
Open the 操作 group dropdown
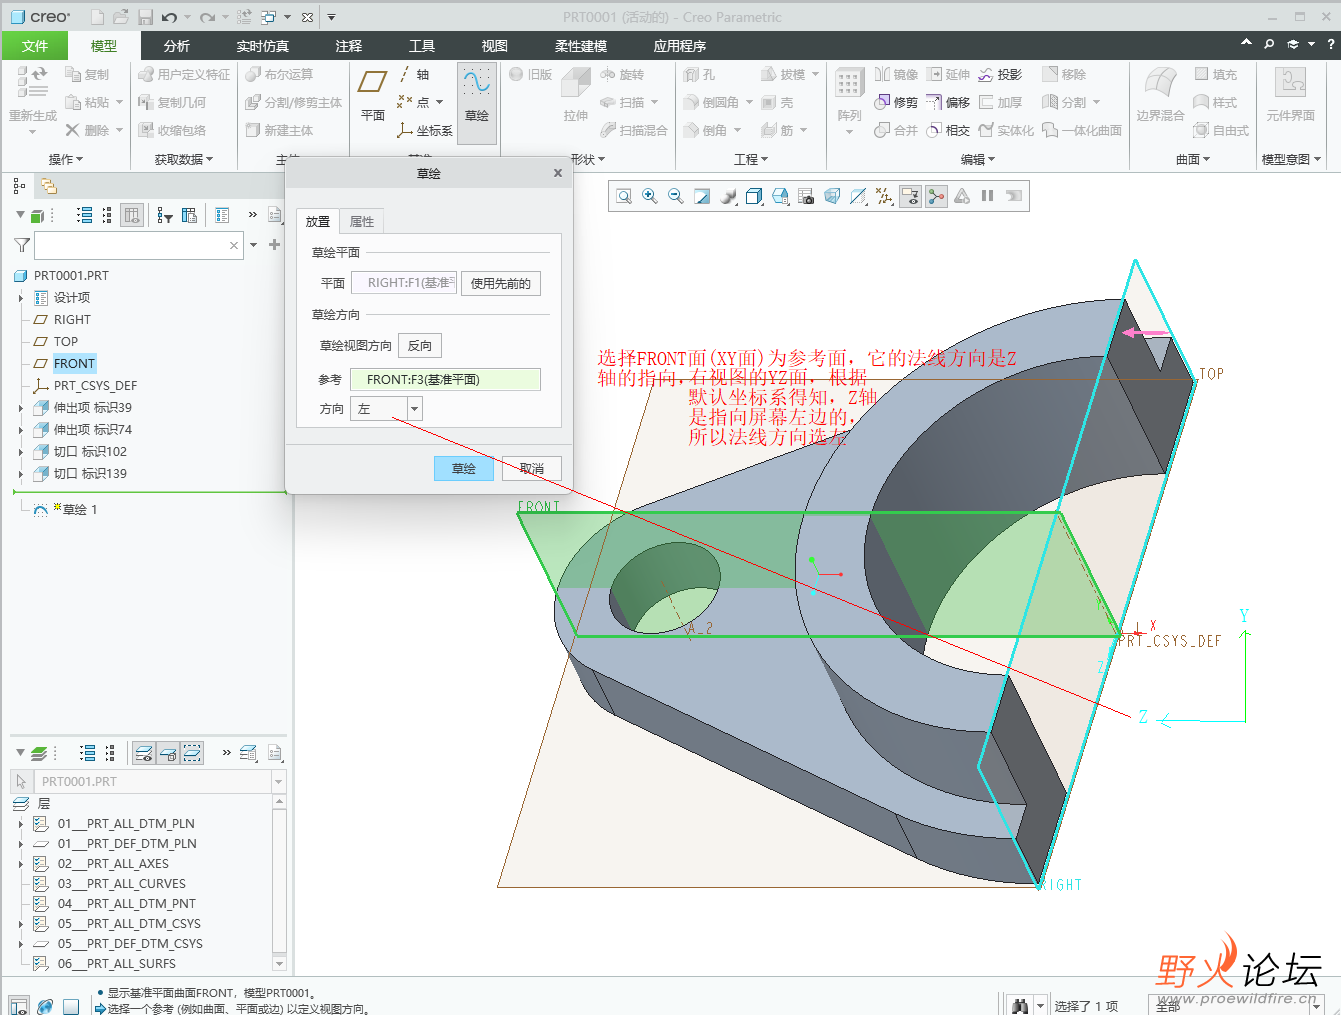66,159
